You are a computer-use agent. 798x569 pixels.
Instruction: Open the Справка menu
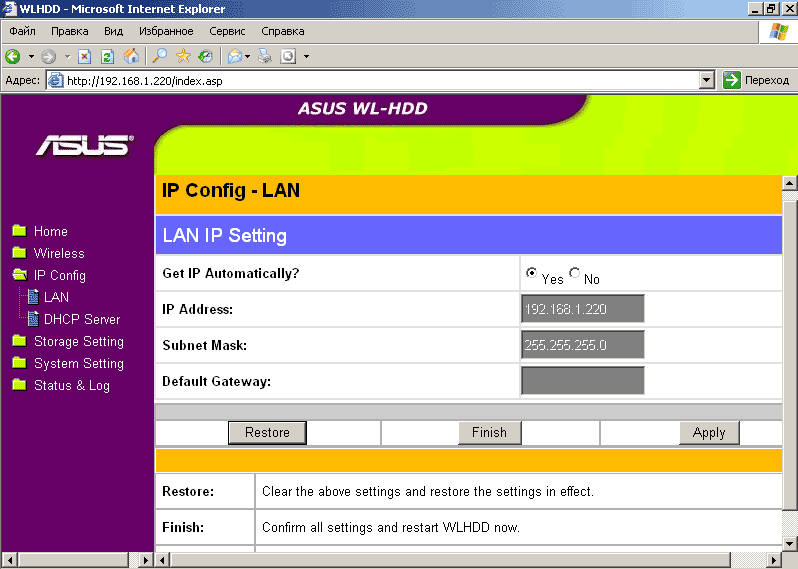click(x=282, y=31)
